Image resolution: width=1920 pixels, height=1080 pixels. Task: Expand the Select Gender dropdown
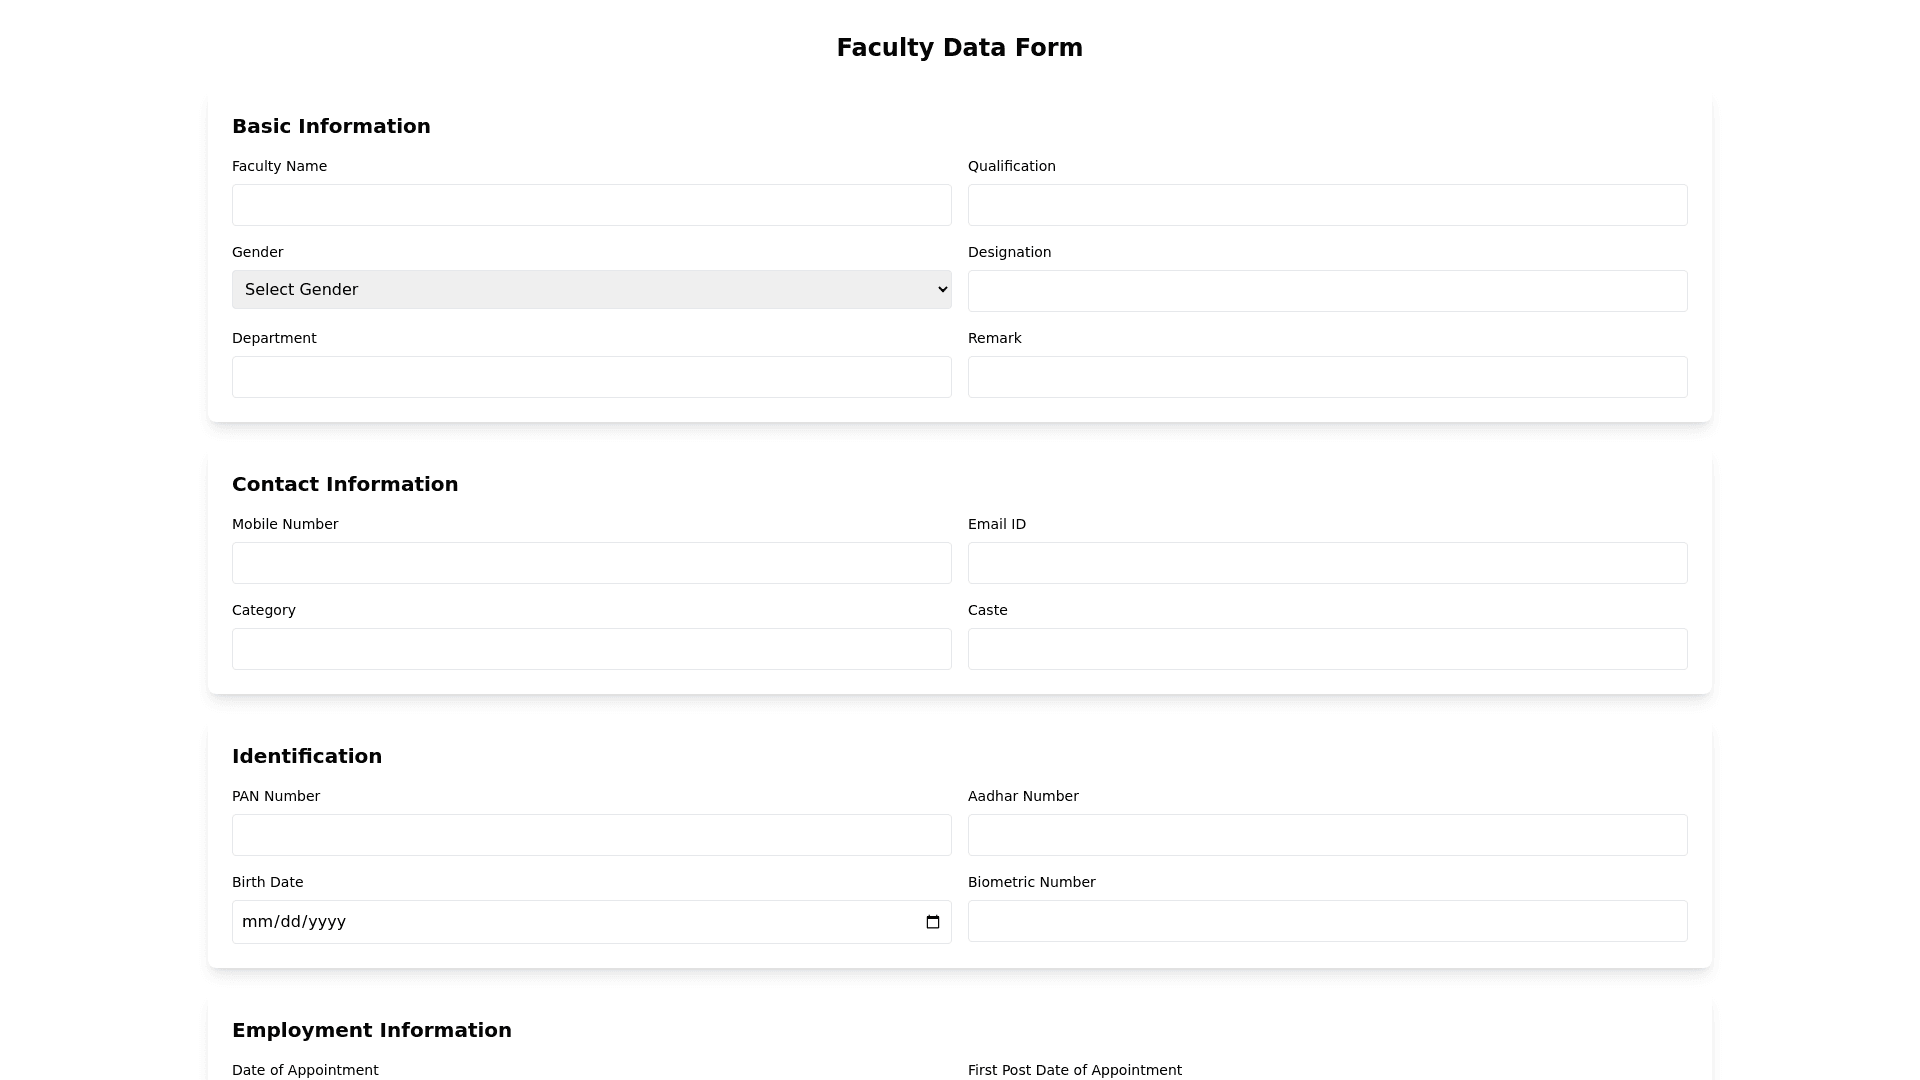click(x=591, y=290)
